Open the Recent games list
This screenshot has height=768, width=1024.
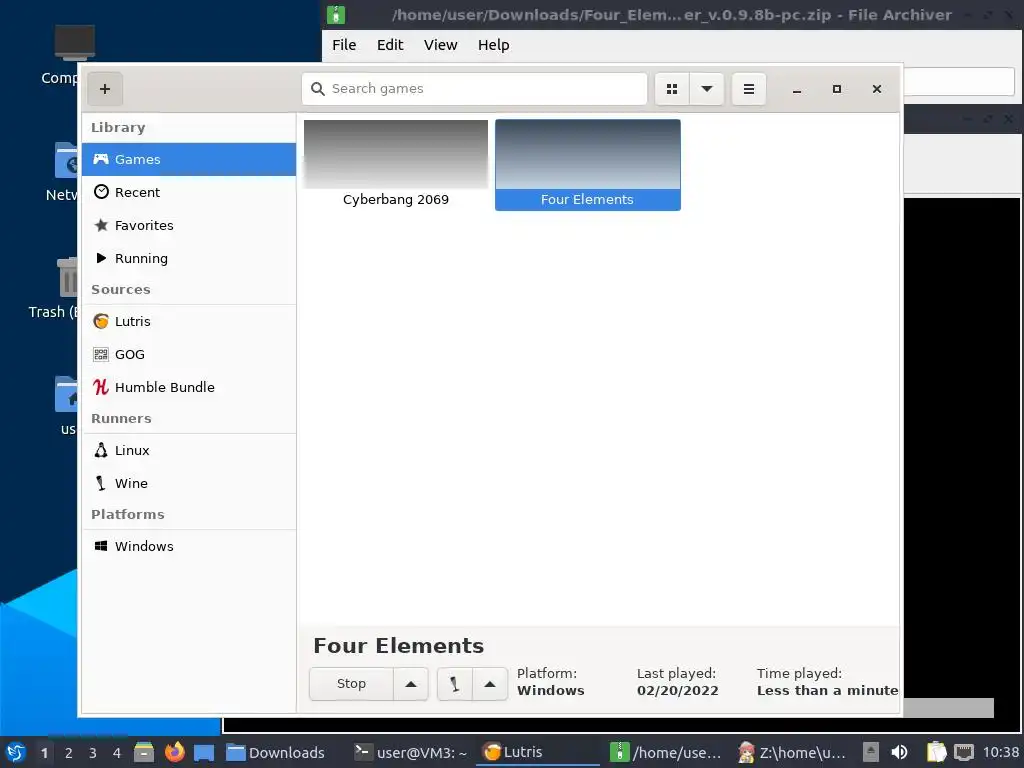click(x=189, y=192)
